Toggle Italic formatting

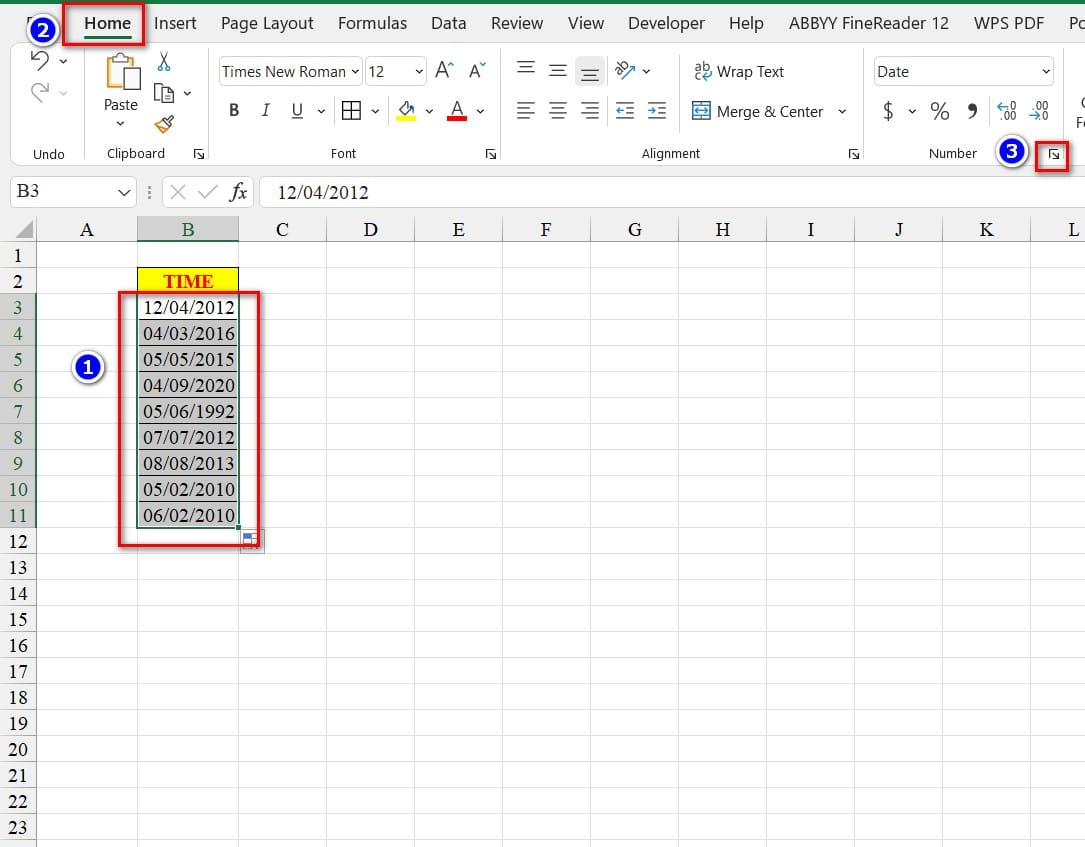(265, 111)
